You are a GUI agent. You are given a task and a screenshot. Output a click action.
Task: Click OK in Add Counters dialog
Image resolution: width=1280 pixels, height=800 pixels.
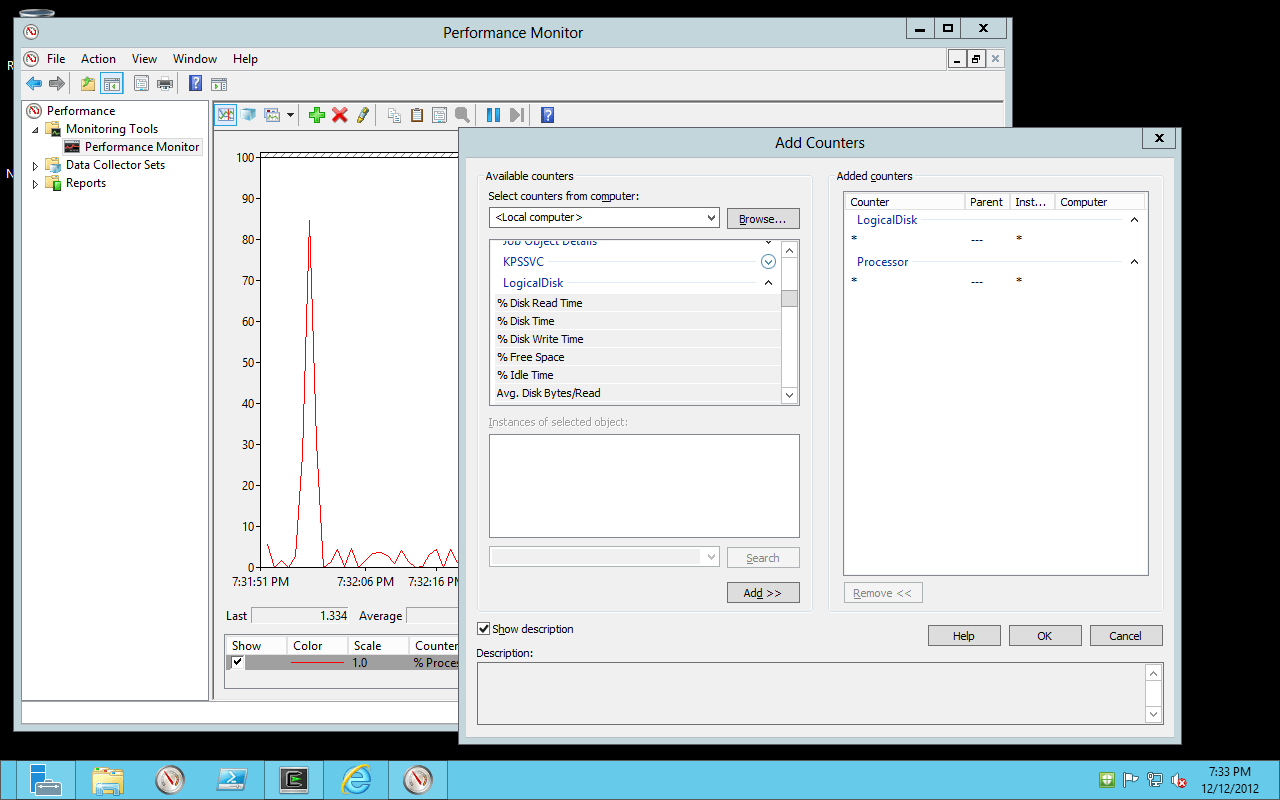pos(1045,636)
